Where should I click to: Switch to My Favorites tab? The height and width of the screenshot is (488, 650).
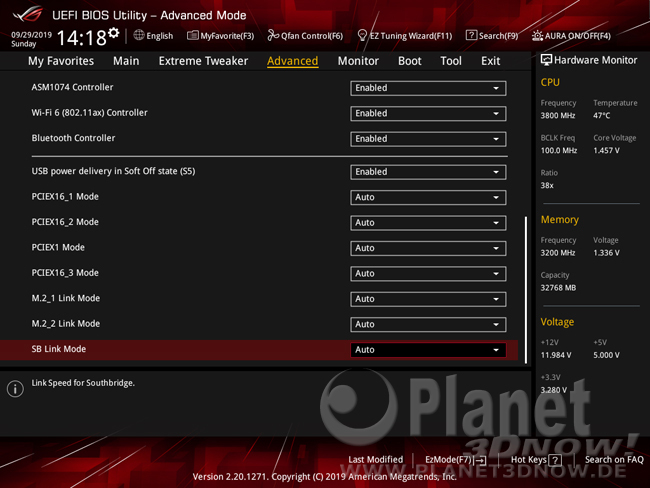click(x=61, y=61)
